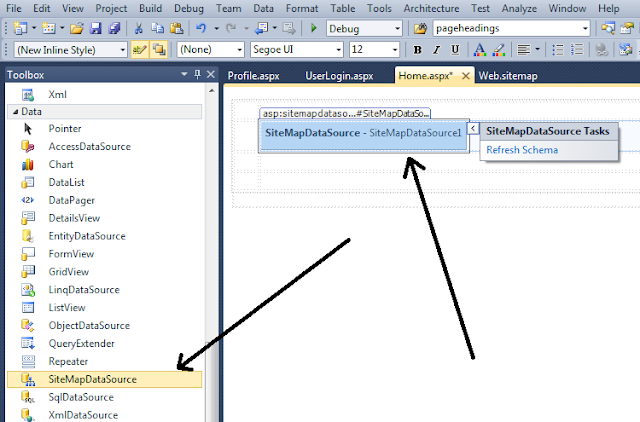The image size is (640, 422).
Task: Collapse SiteMapDataSource Tasks smart tag arrow
Action: coord(473,129)
